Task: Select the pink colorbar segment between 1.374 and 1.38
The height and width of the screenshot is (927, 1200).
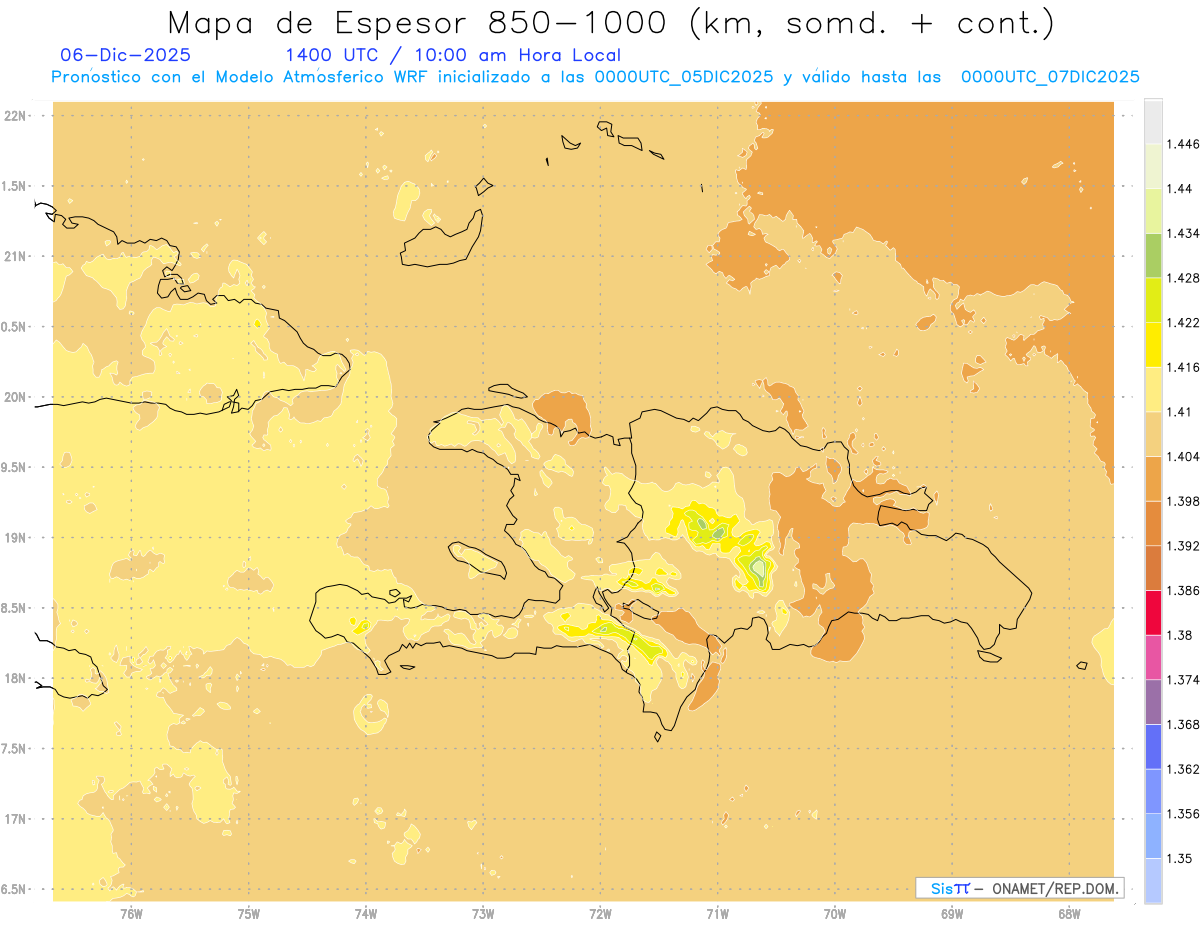Action: 1153,657
